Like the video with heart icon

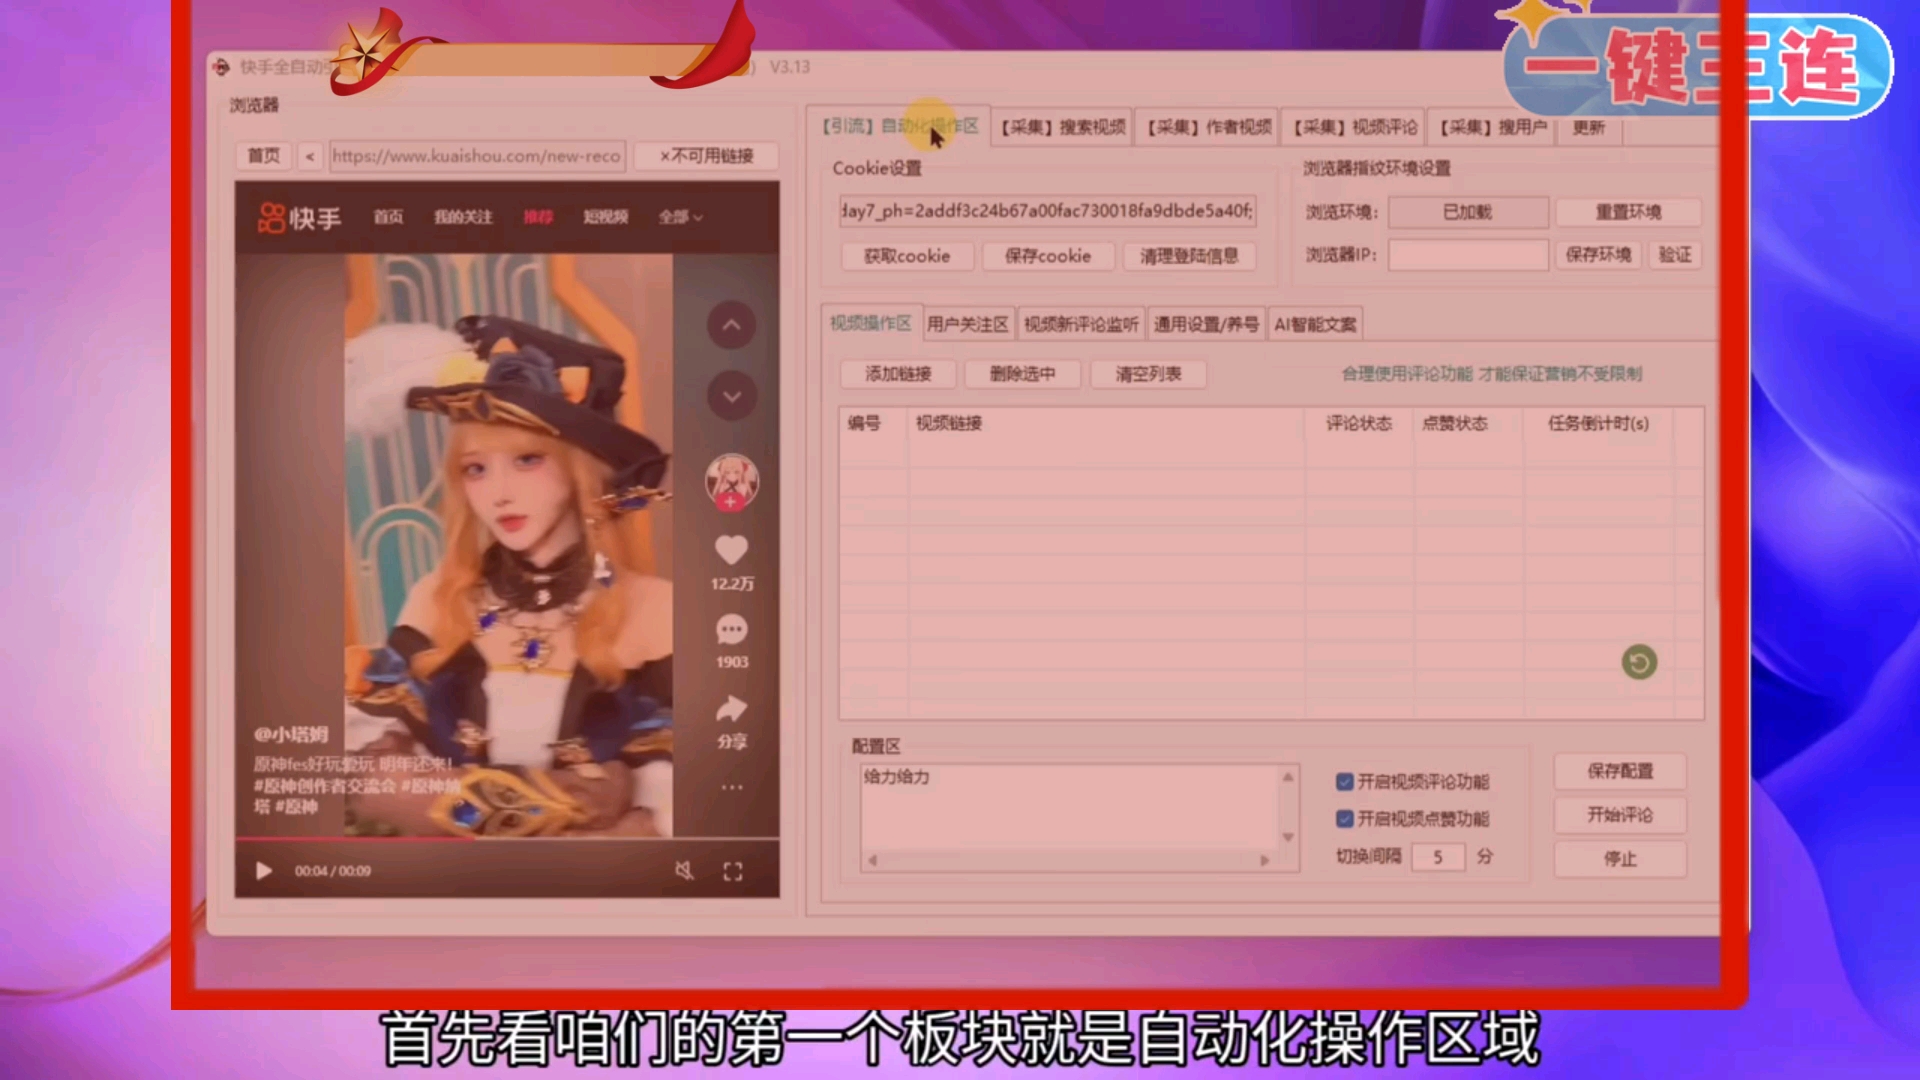click(x=731, y=549)
